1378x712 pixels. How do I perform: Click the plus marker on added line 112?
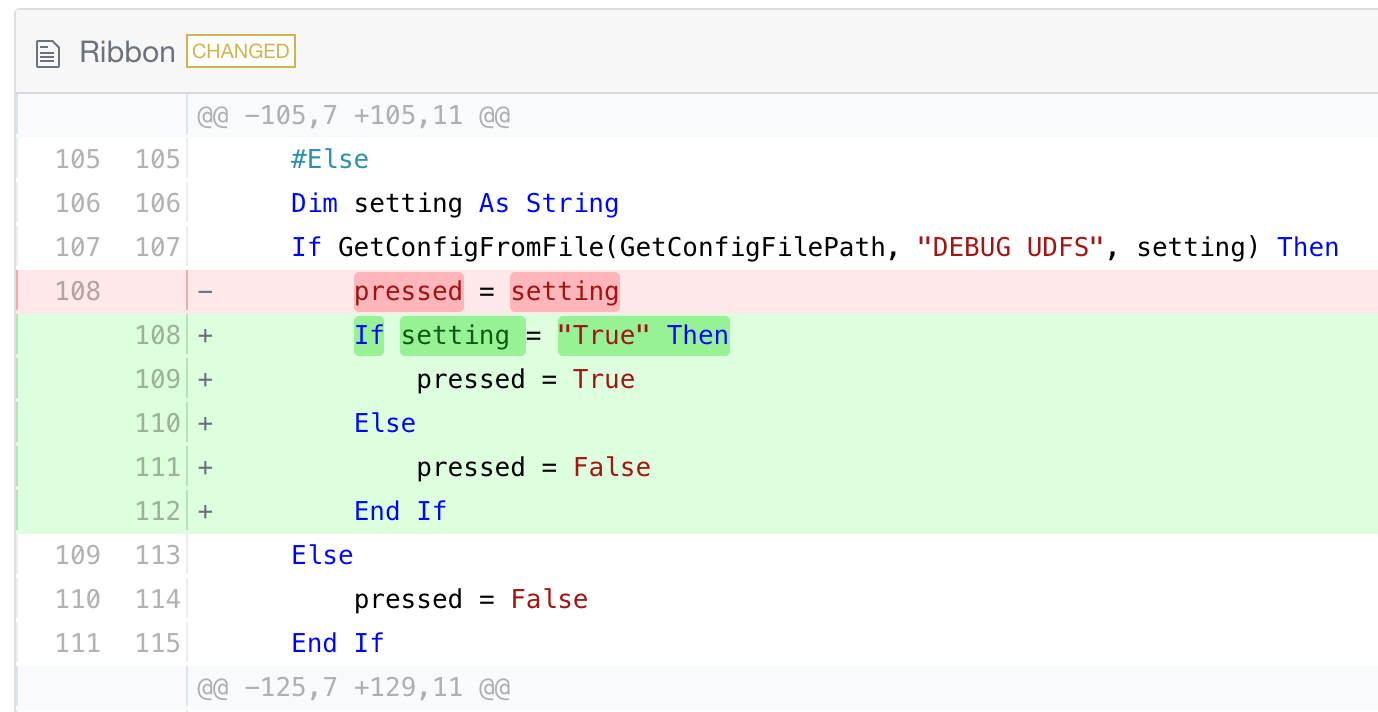205,511
